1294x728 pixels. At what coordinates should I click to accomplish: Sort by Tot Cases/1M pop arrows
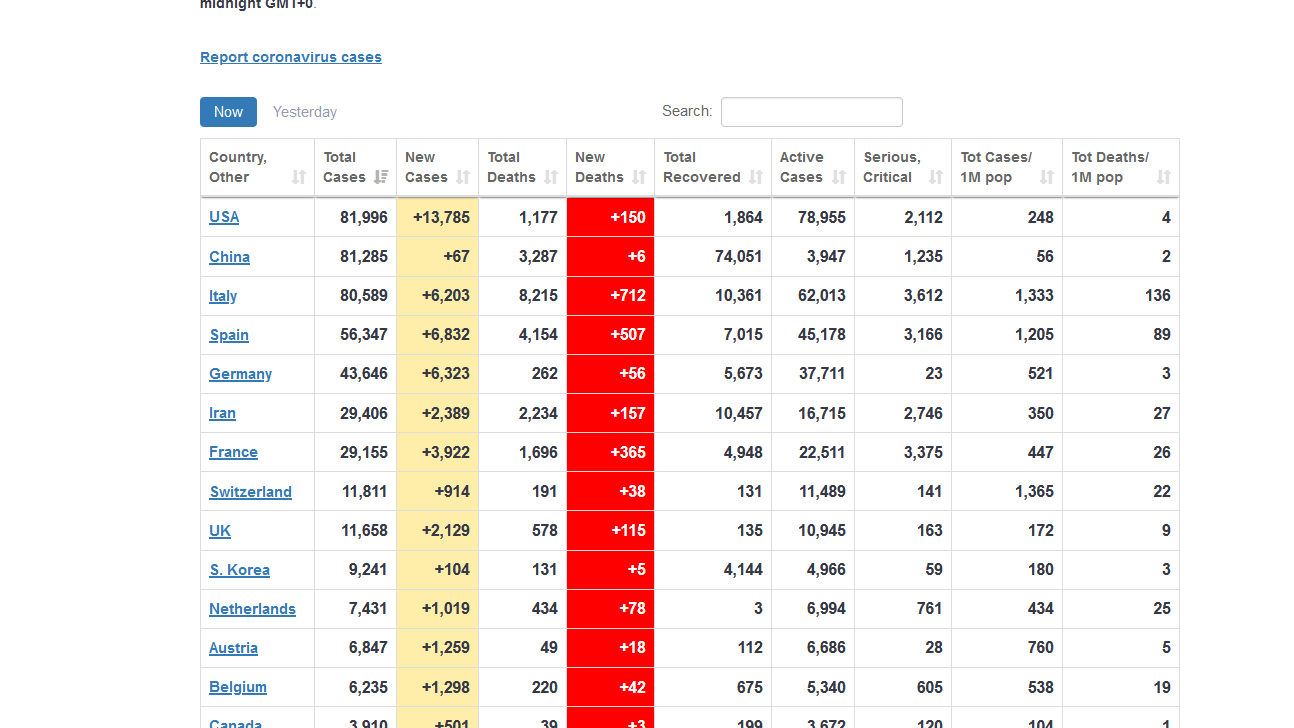pyautogui.click(x=1047, y=177)
